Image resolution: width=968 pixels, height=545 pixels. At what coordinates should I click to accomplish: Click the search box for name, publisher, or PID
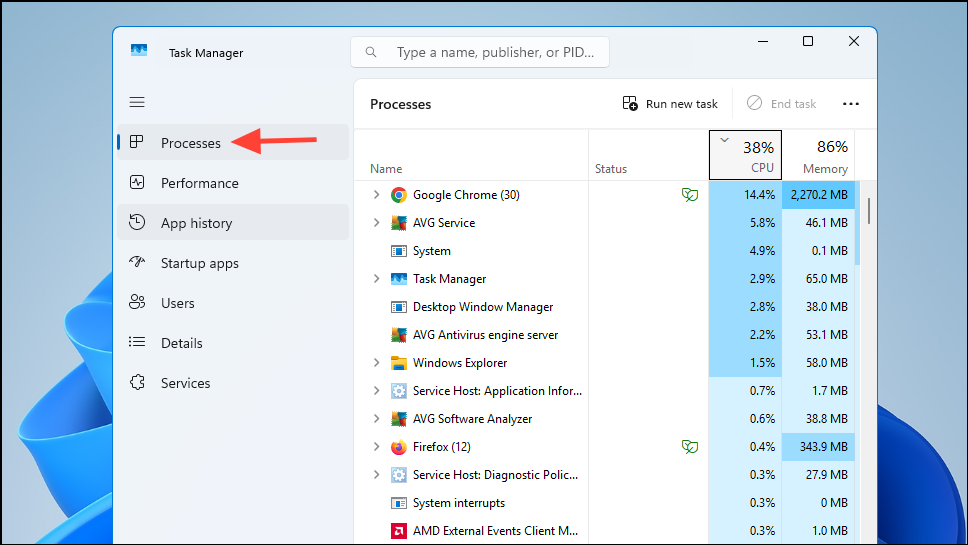480,52
